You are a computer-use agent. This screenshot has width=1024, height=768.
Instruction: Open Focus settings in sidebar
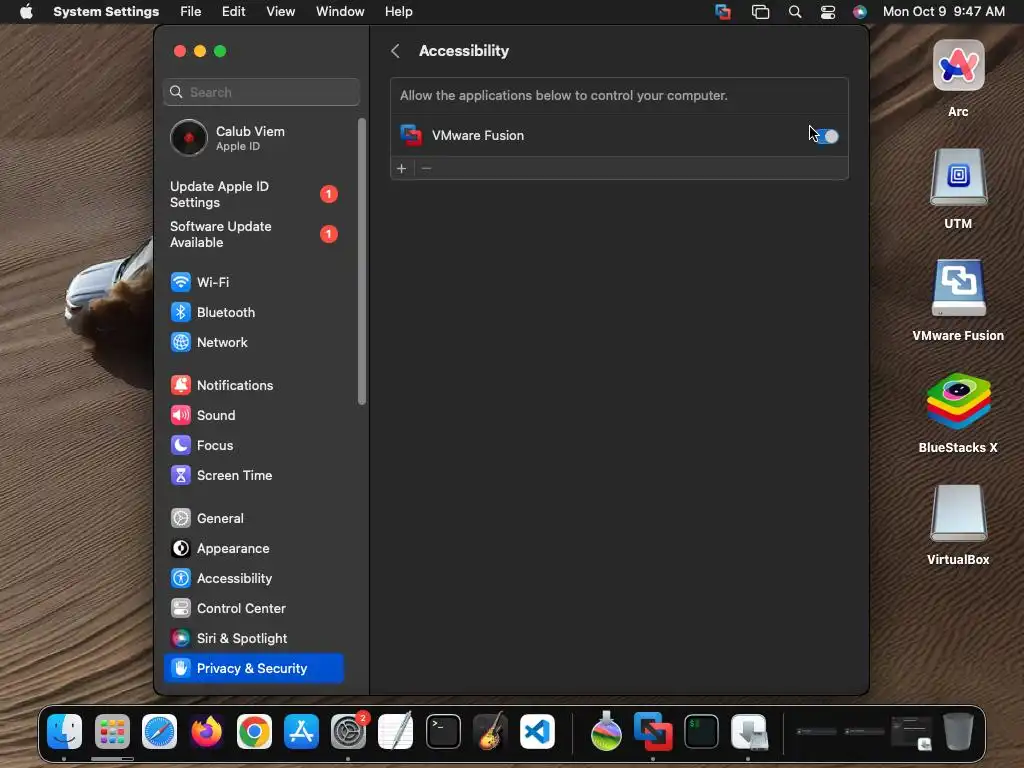[x=254, y=445]
